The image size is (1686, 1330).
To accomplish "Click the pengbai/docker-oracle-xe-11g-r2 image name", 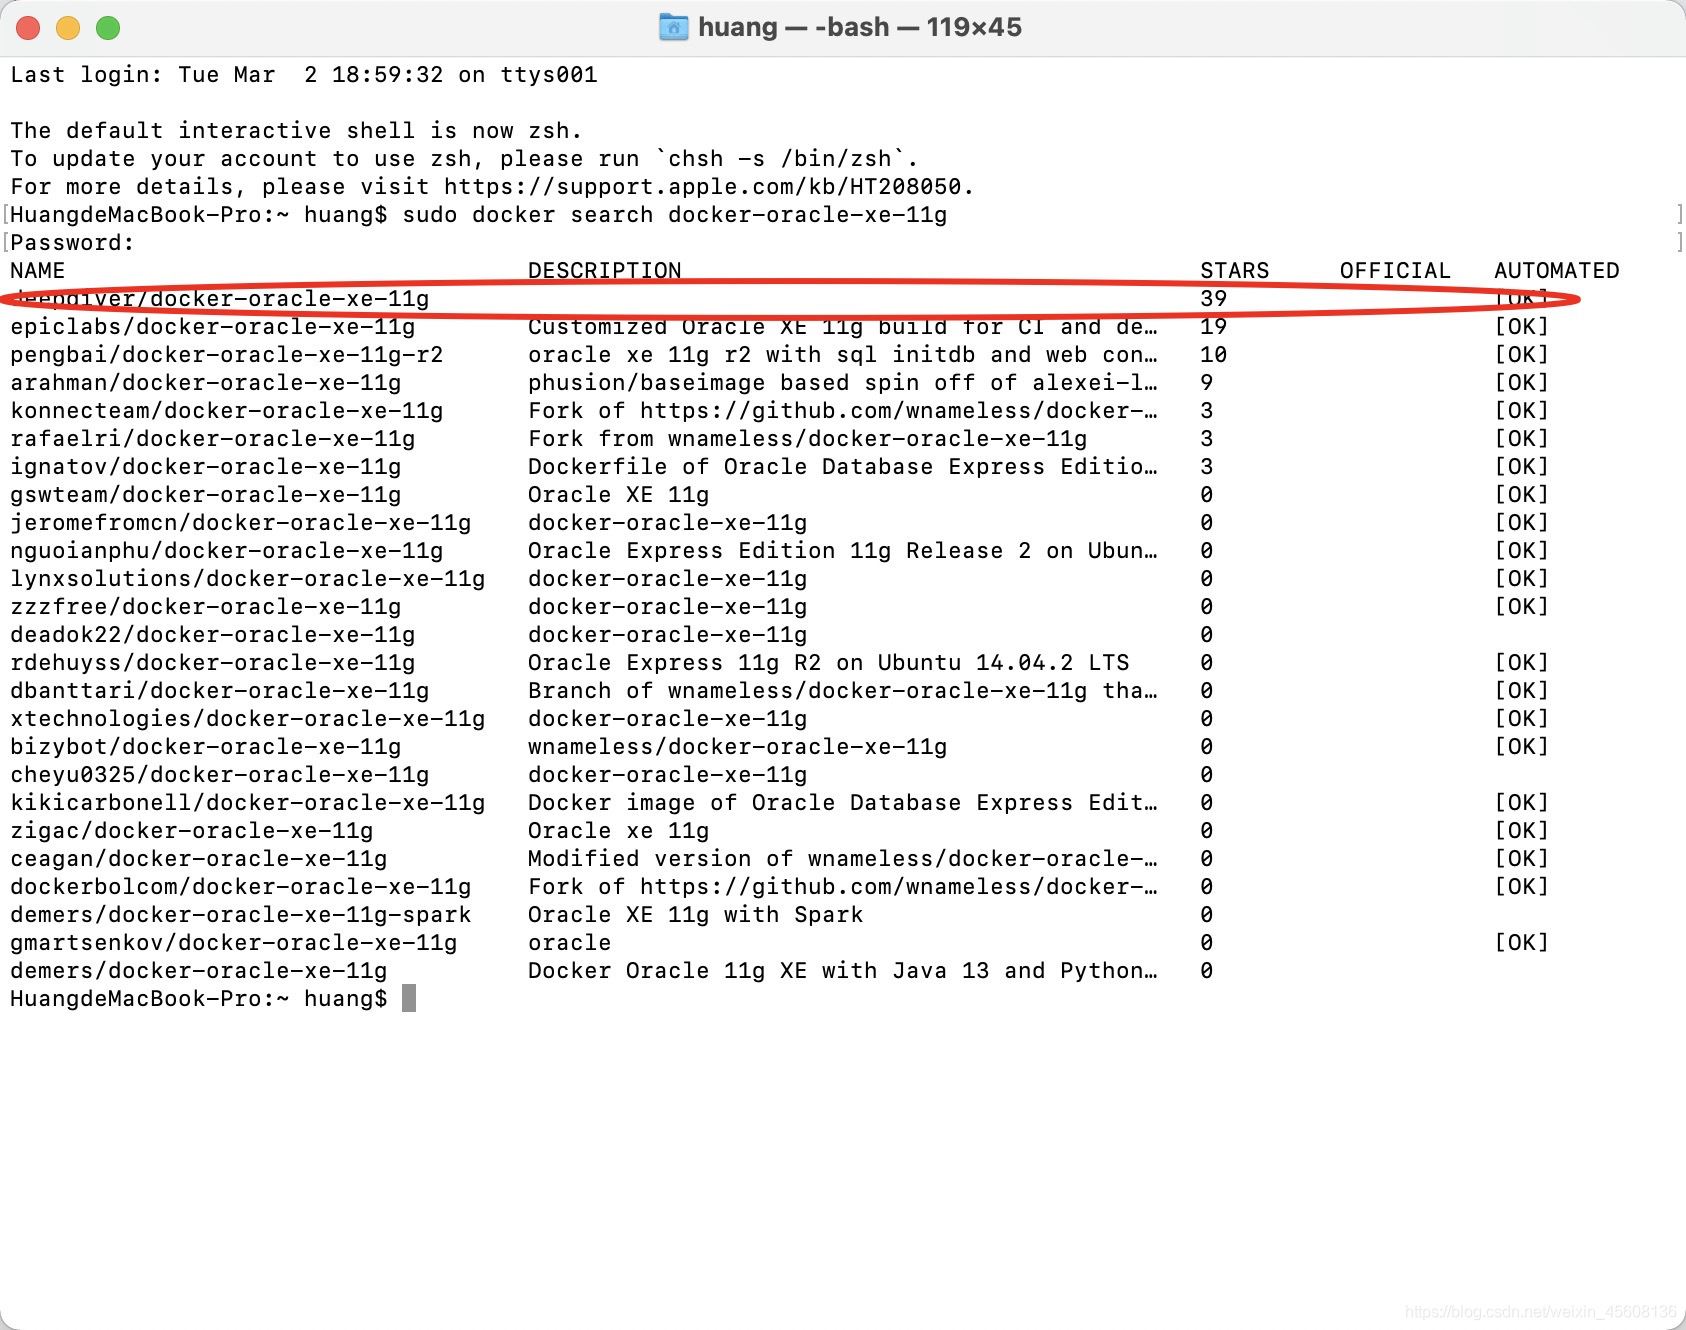I will [x=226, y=355].
